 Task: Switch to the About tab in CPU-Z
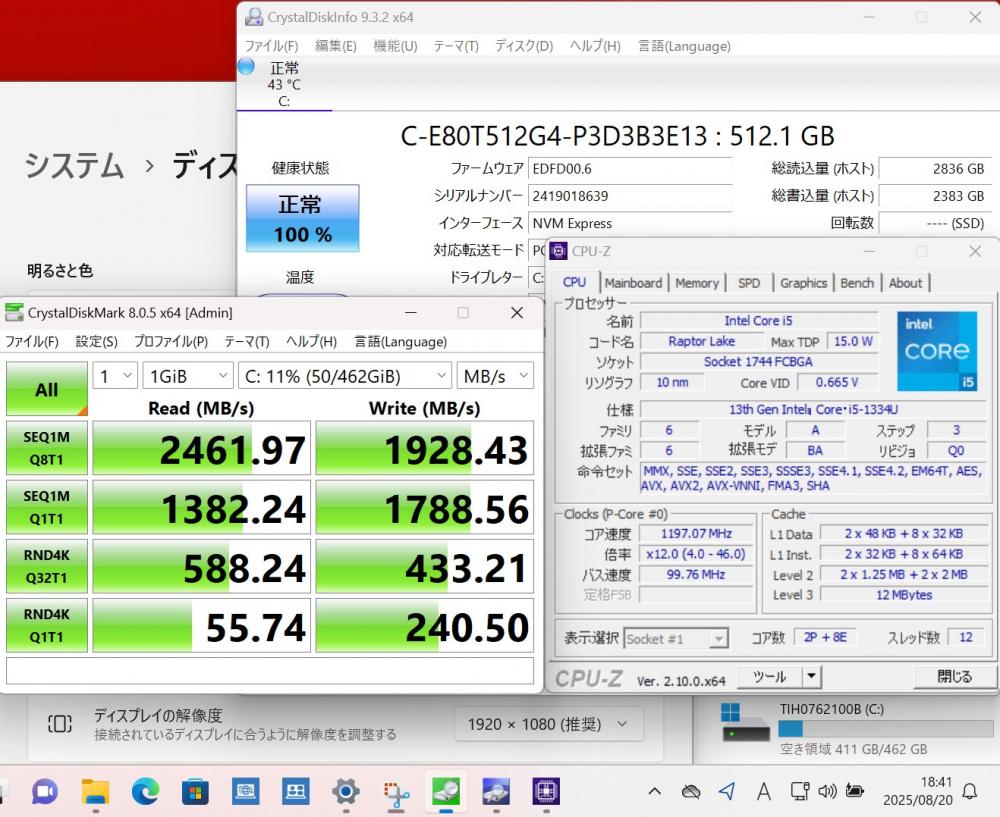(x=905, y=283)
